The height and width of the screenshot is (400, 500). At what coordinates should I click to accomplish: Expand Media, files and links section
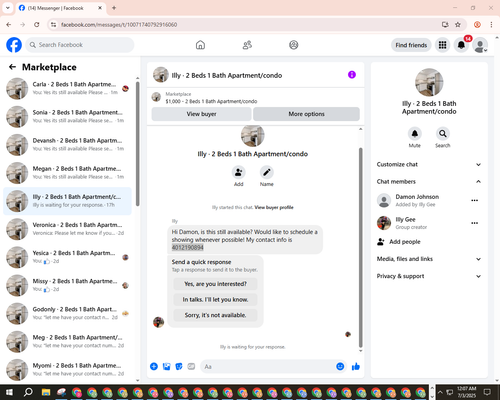[x=429, y=259]
